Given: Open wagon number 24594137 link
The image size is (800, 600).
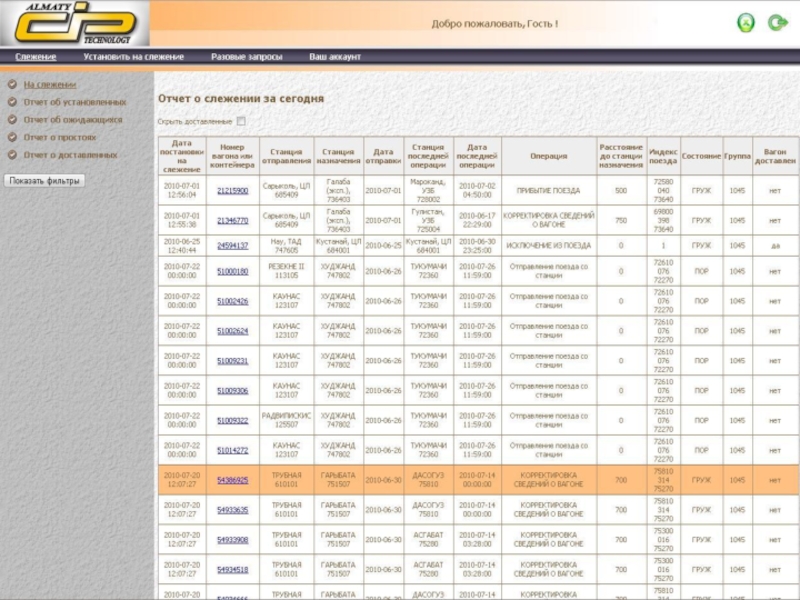Looking at the screenshot, I should tap(232, 245).
